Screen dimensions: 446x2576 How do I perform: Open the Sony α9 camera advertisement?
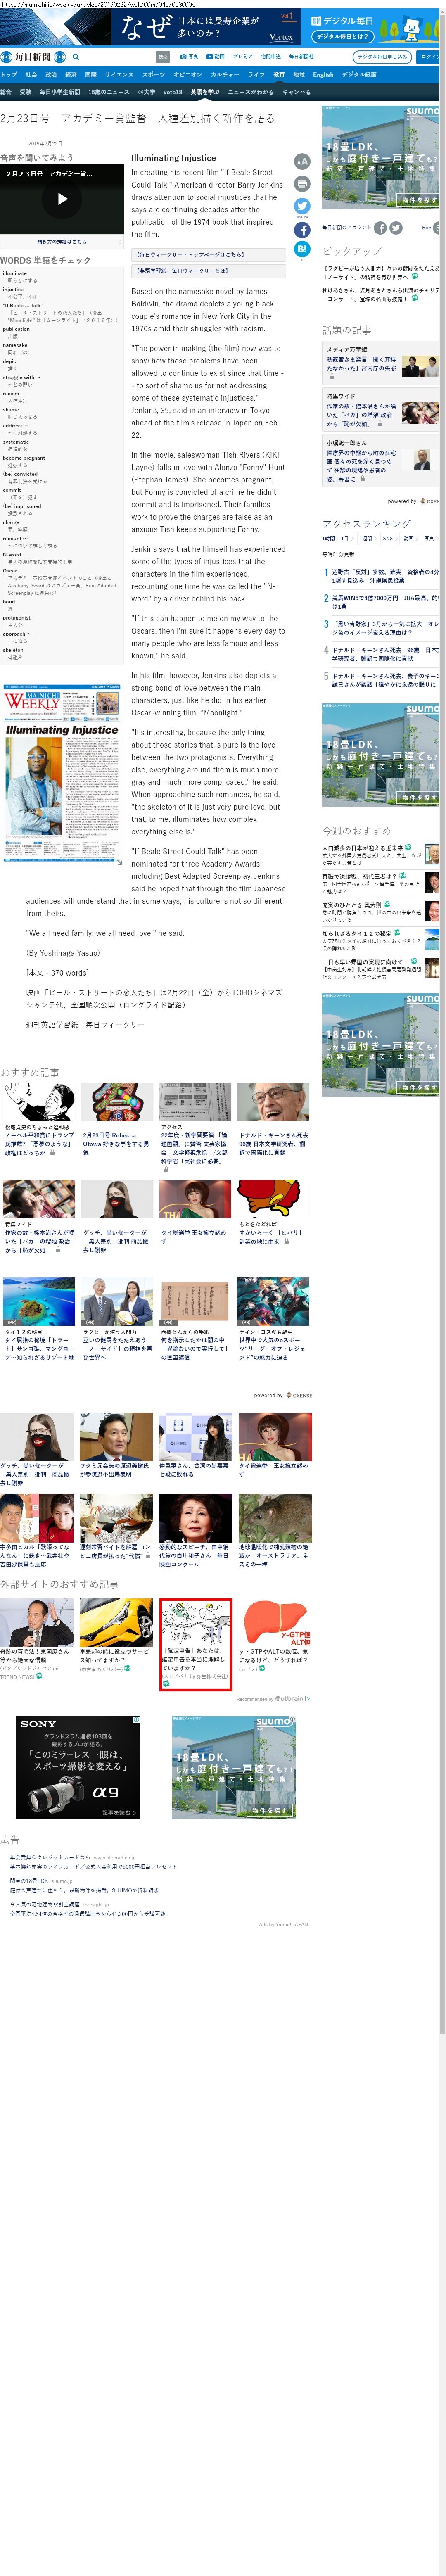point(79,1767)
